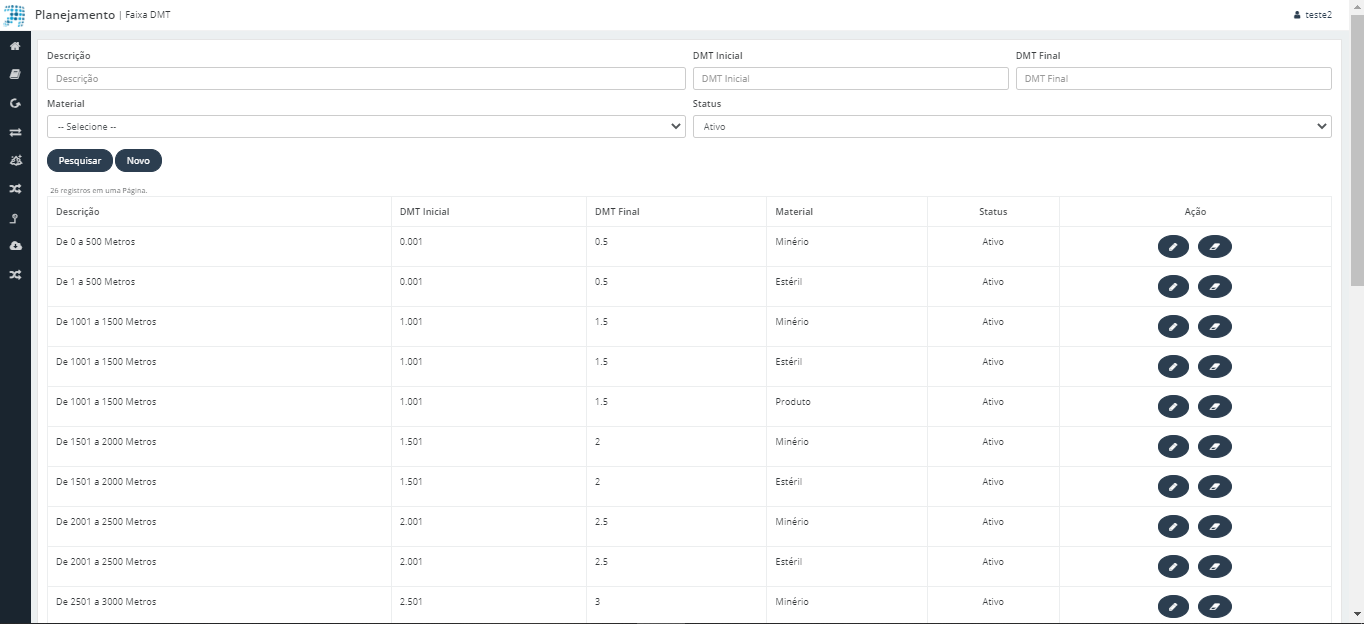Image resolution: width=1364 pixels, height=624 pixels.
Task: Erase the 2001 a 2500 Minério row
Action: pos(1214,527)
